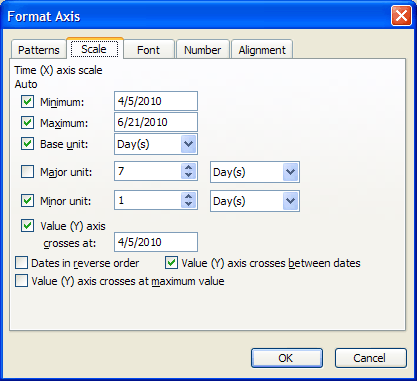Uncheck the Minimum auto checkbox
The width and height of the screenshot is (417, 381).
[x=27, y=102]
